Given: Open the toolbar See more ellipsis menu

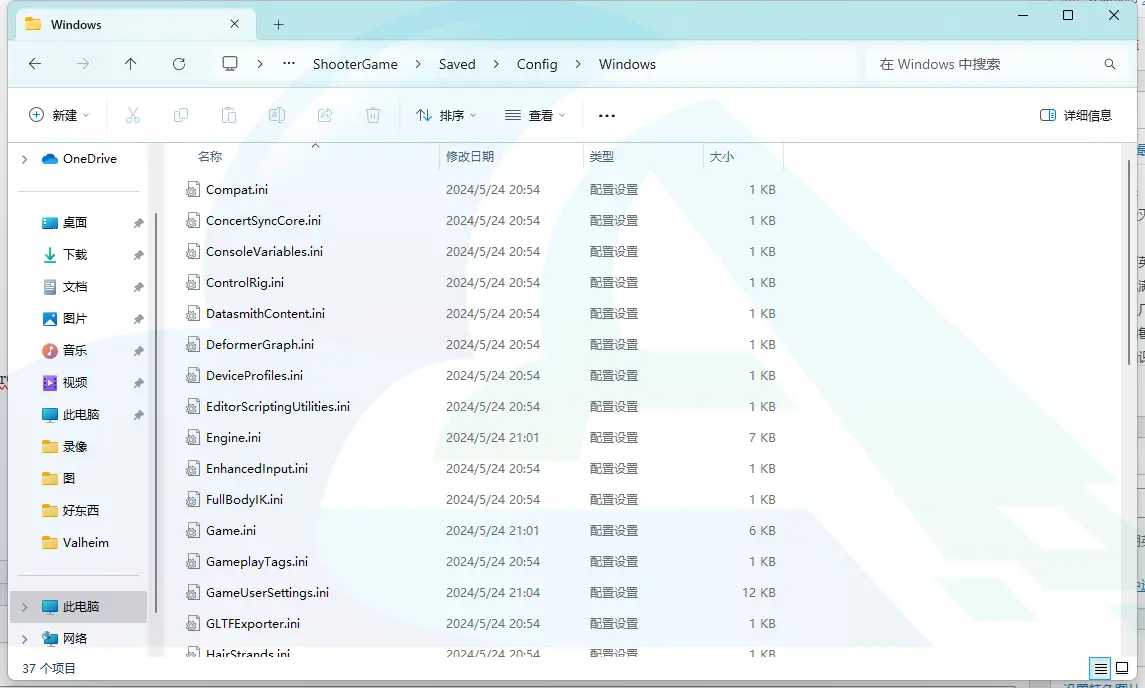Looking at the screenshot, I should coord(607,115).
